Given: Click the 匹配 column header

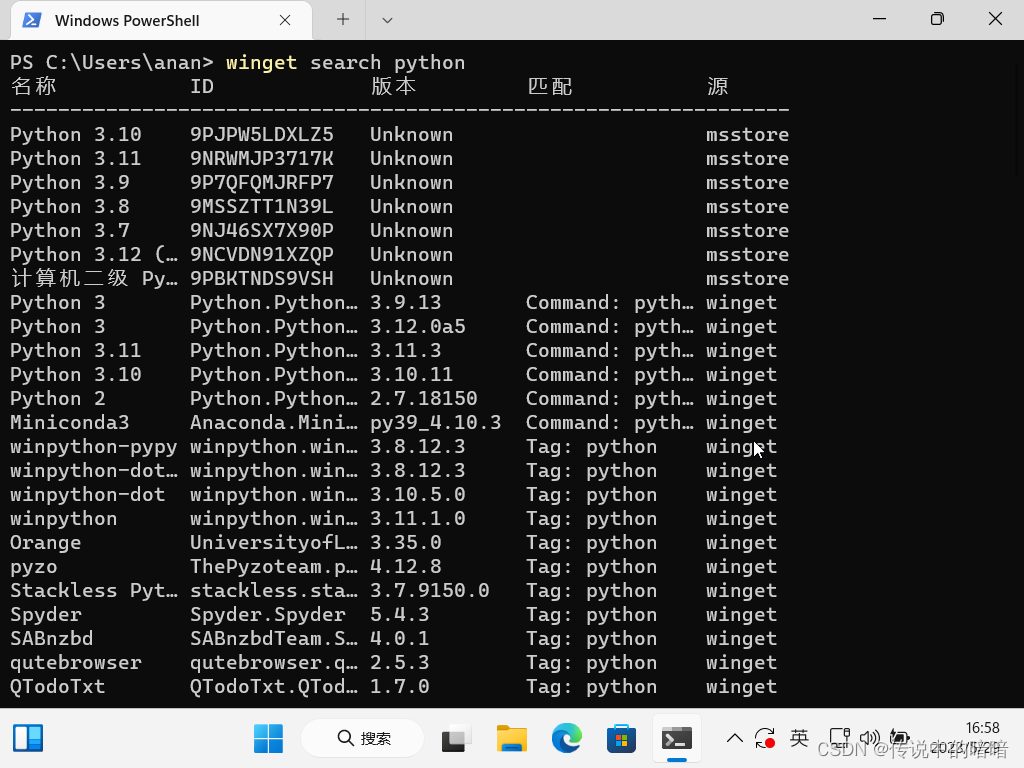Looking at the screenshot, I should point(550,86).
